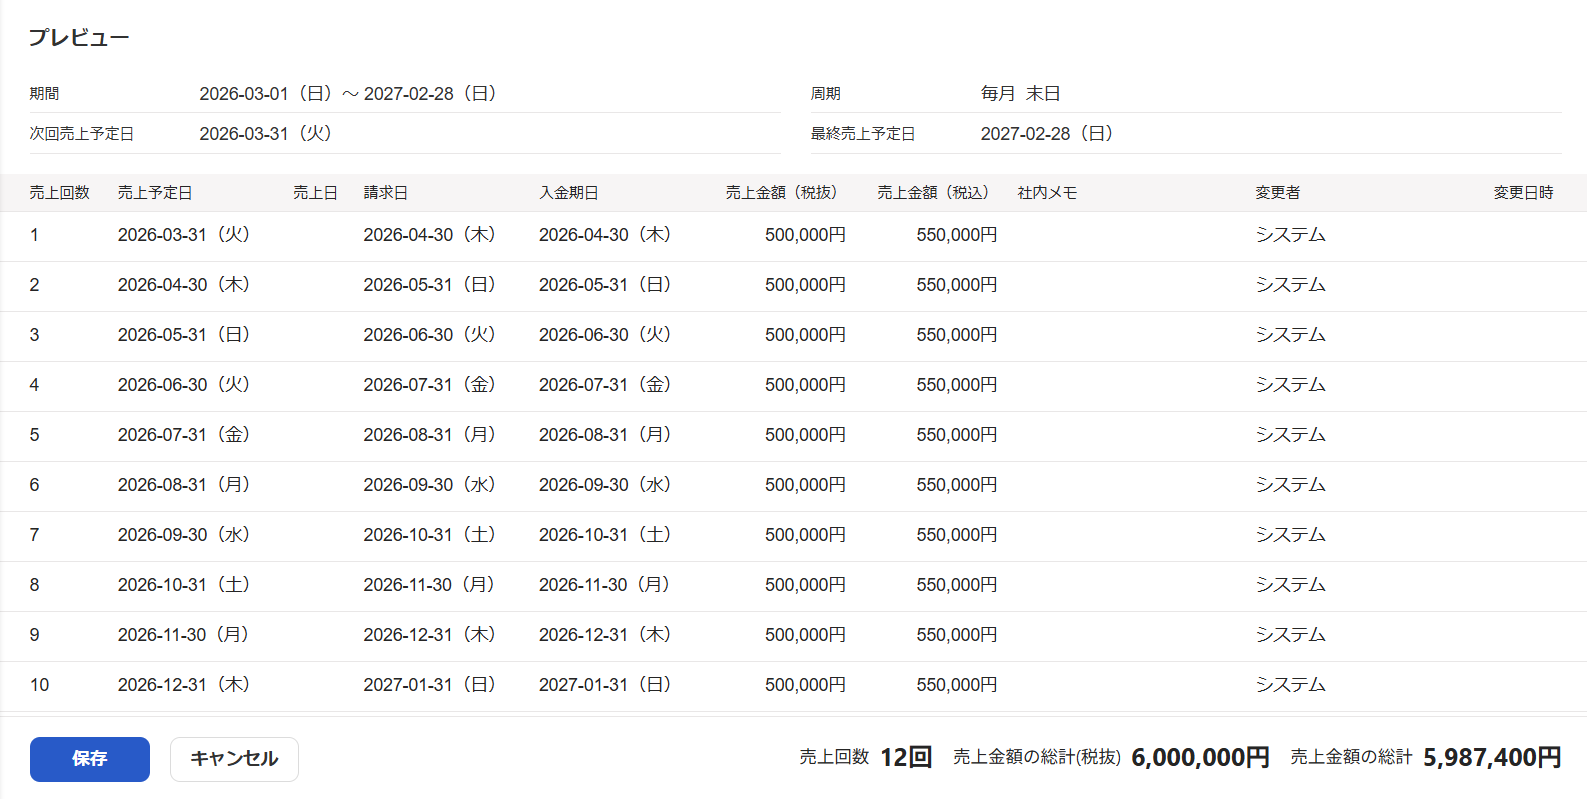Select the 売上予定日 column header

(x=155, y=193)
